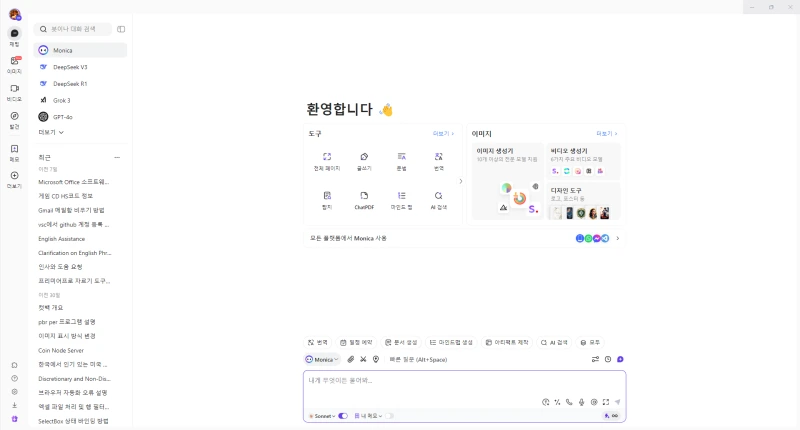Image resolution: width=800 pixels, height=430 pixels.
Task: Open the gear settings icon in the left rail
Action: 14,392
